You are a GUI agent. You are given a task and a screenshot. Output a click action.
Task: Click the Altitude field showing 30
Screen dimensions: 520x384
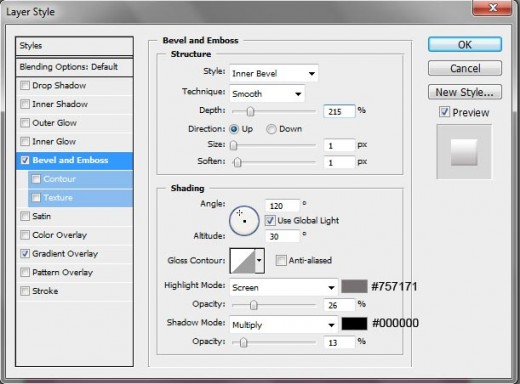282,236
